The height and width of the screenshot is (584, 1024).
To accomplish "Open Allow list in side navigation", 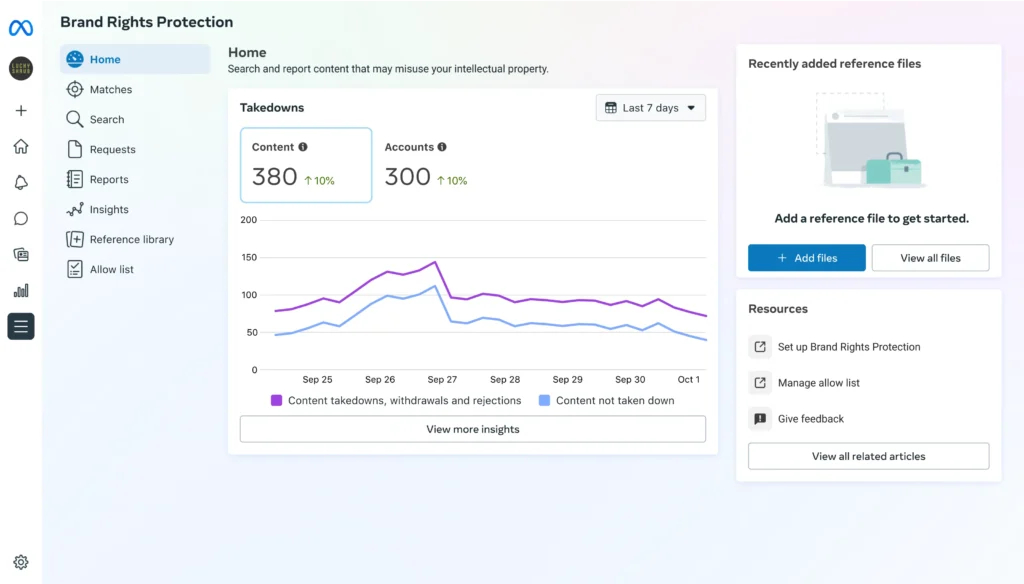I will pyautogui.click(x=111, y=269).
